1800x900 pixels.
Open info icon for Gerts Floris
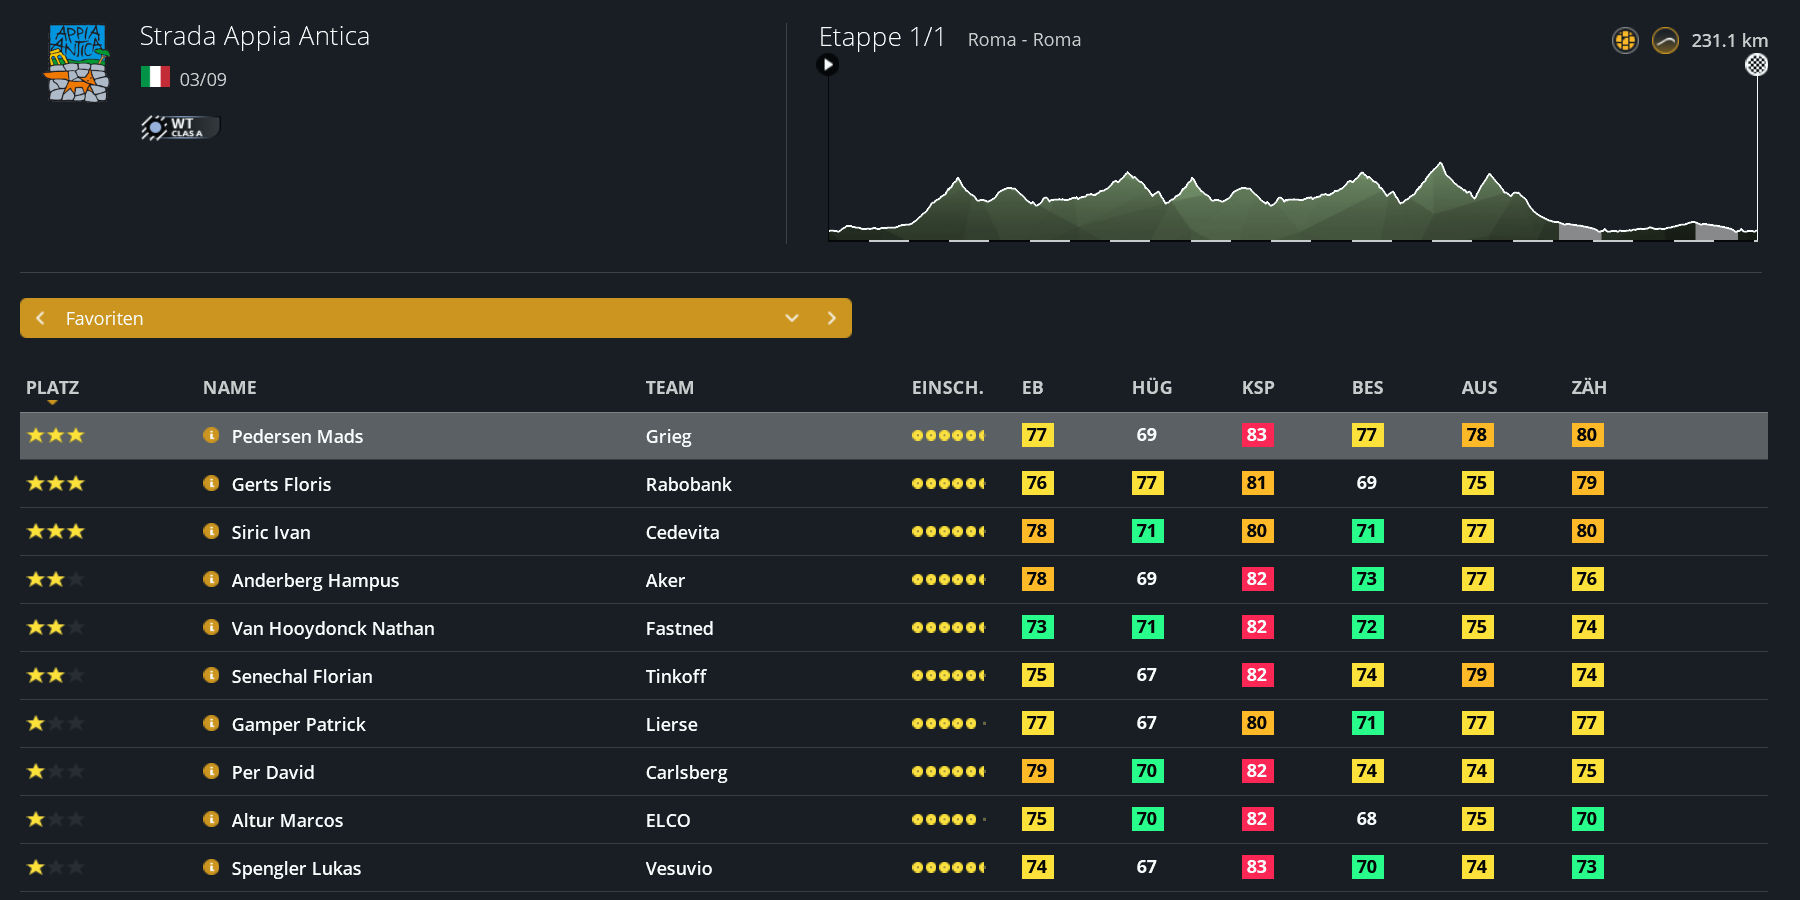click(211, 483)
